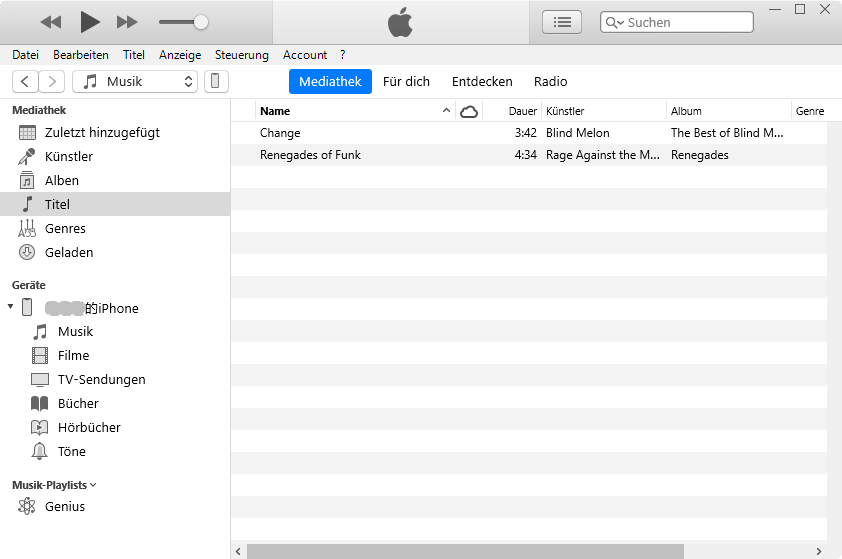Select Genius under Musik-Playlists
842x559 pixels.
(64, 506)
